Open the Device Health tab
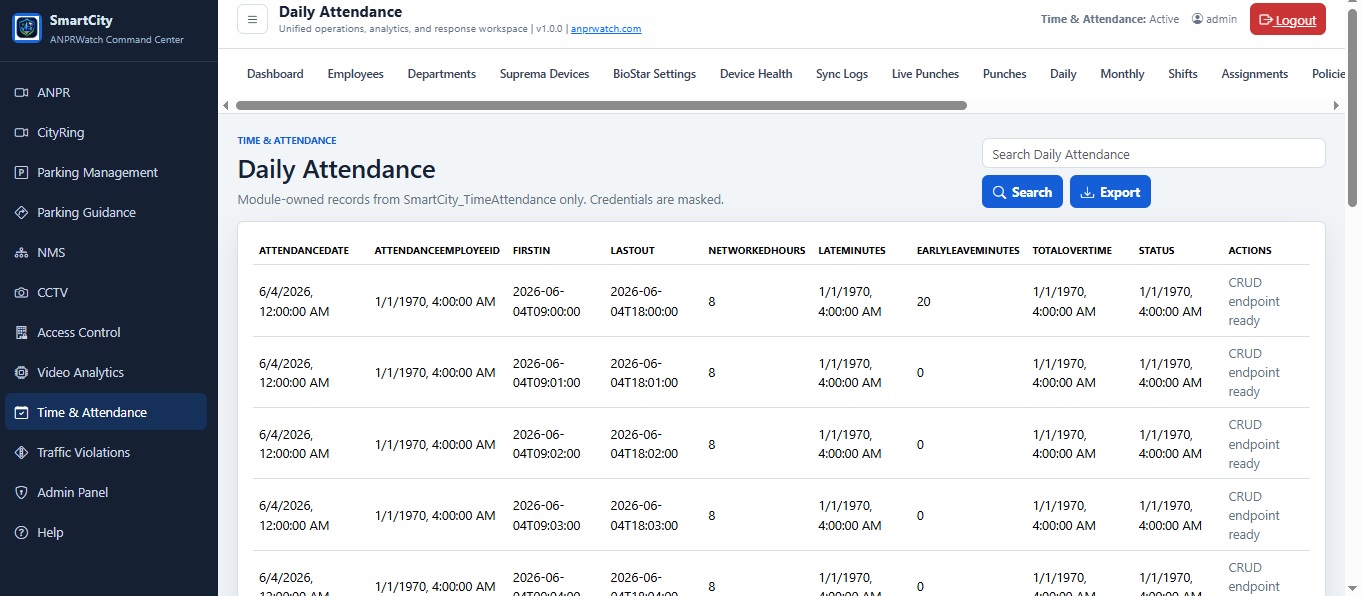Image resolution: width=1366 pixels, height=596 pixels. tap(755, 74)
